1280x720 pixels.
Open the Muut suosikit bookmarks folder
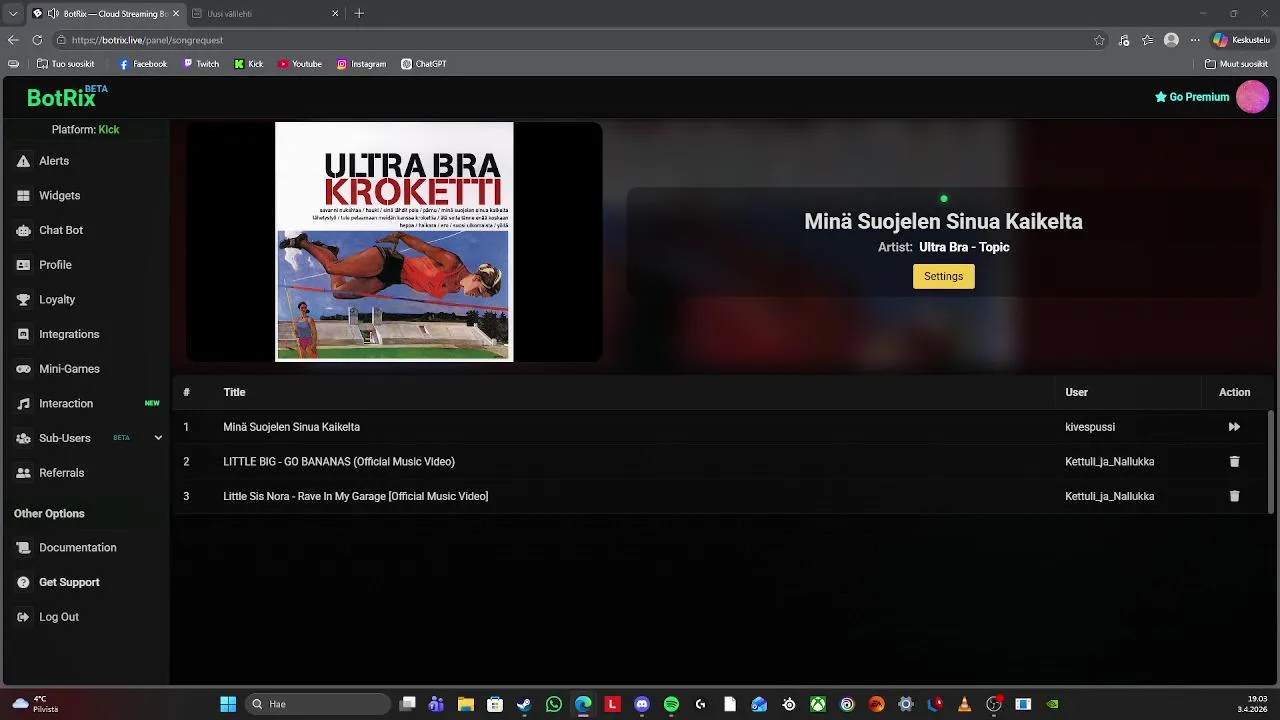point(1237,64)
